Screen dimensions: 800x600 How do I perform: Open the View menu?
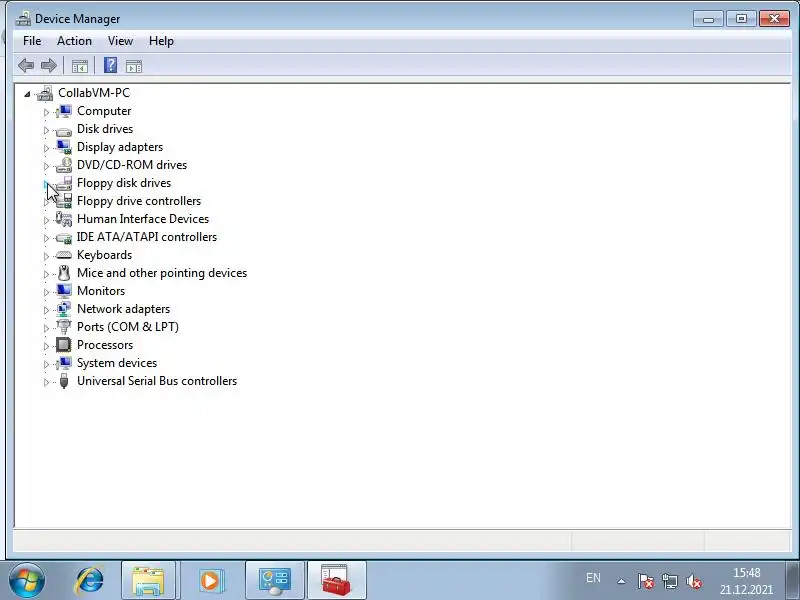(x=120, y=41)
